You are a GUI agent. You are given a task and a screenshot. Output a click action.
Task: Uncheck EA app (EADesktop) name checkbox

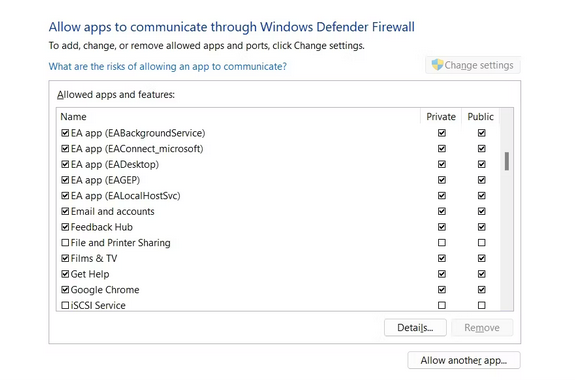65,164
